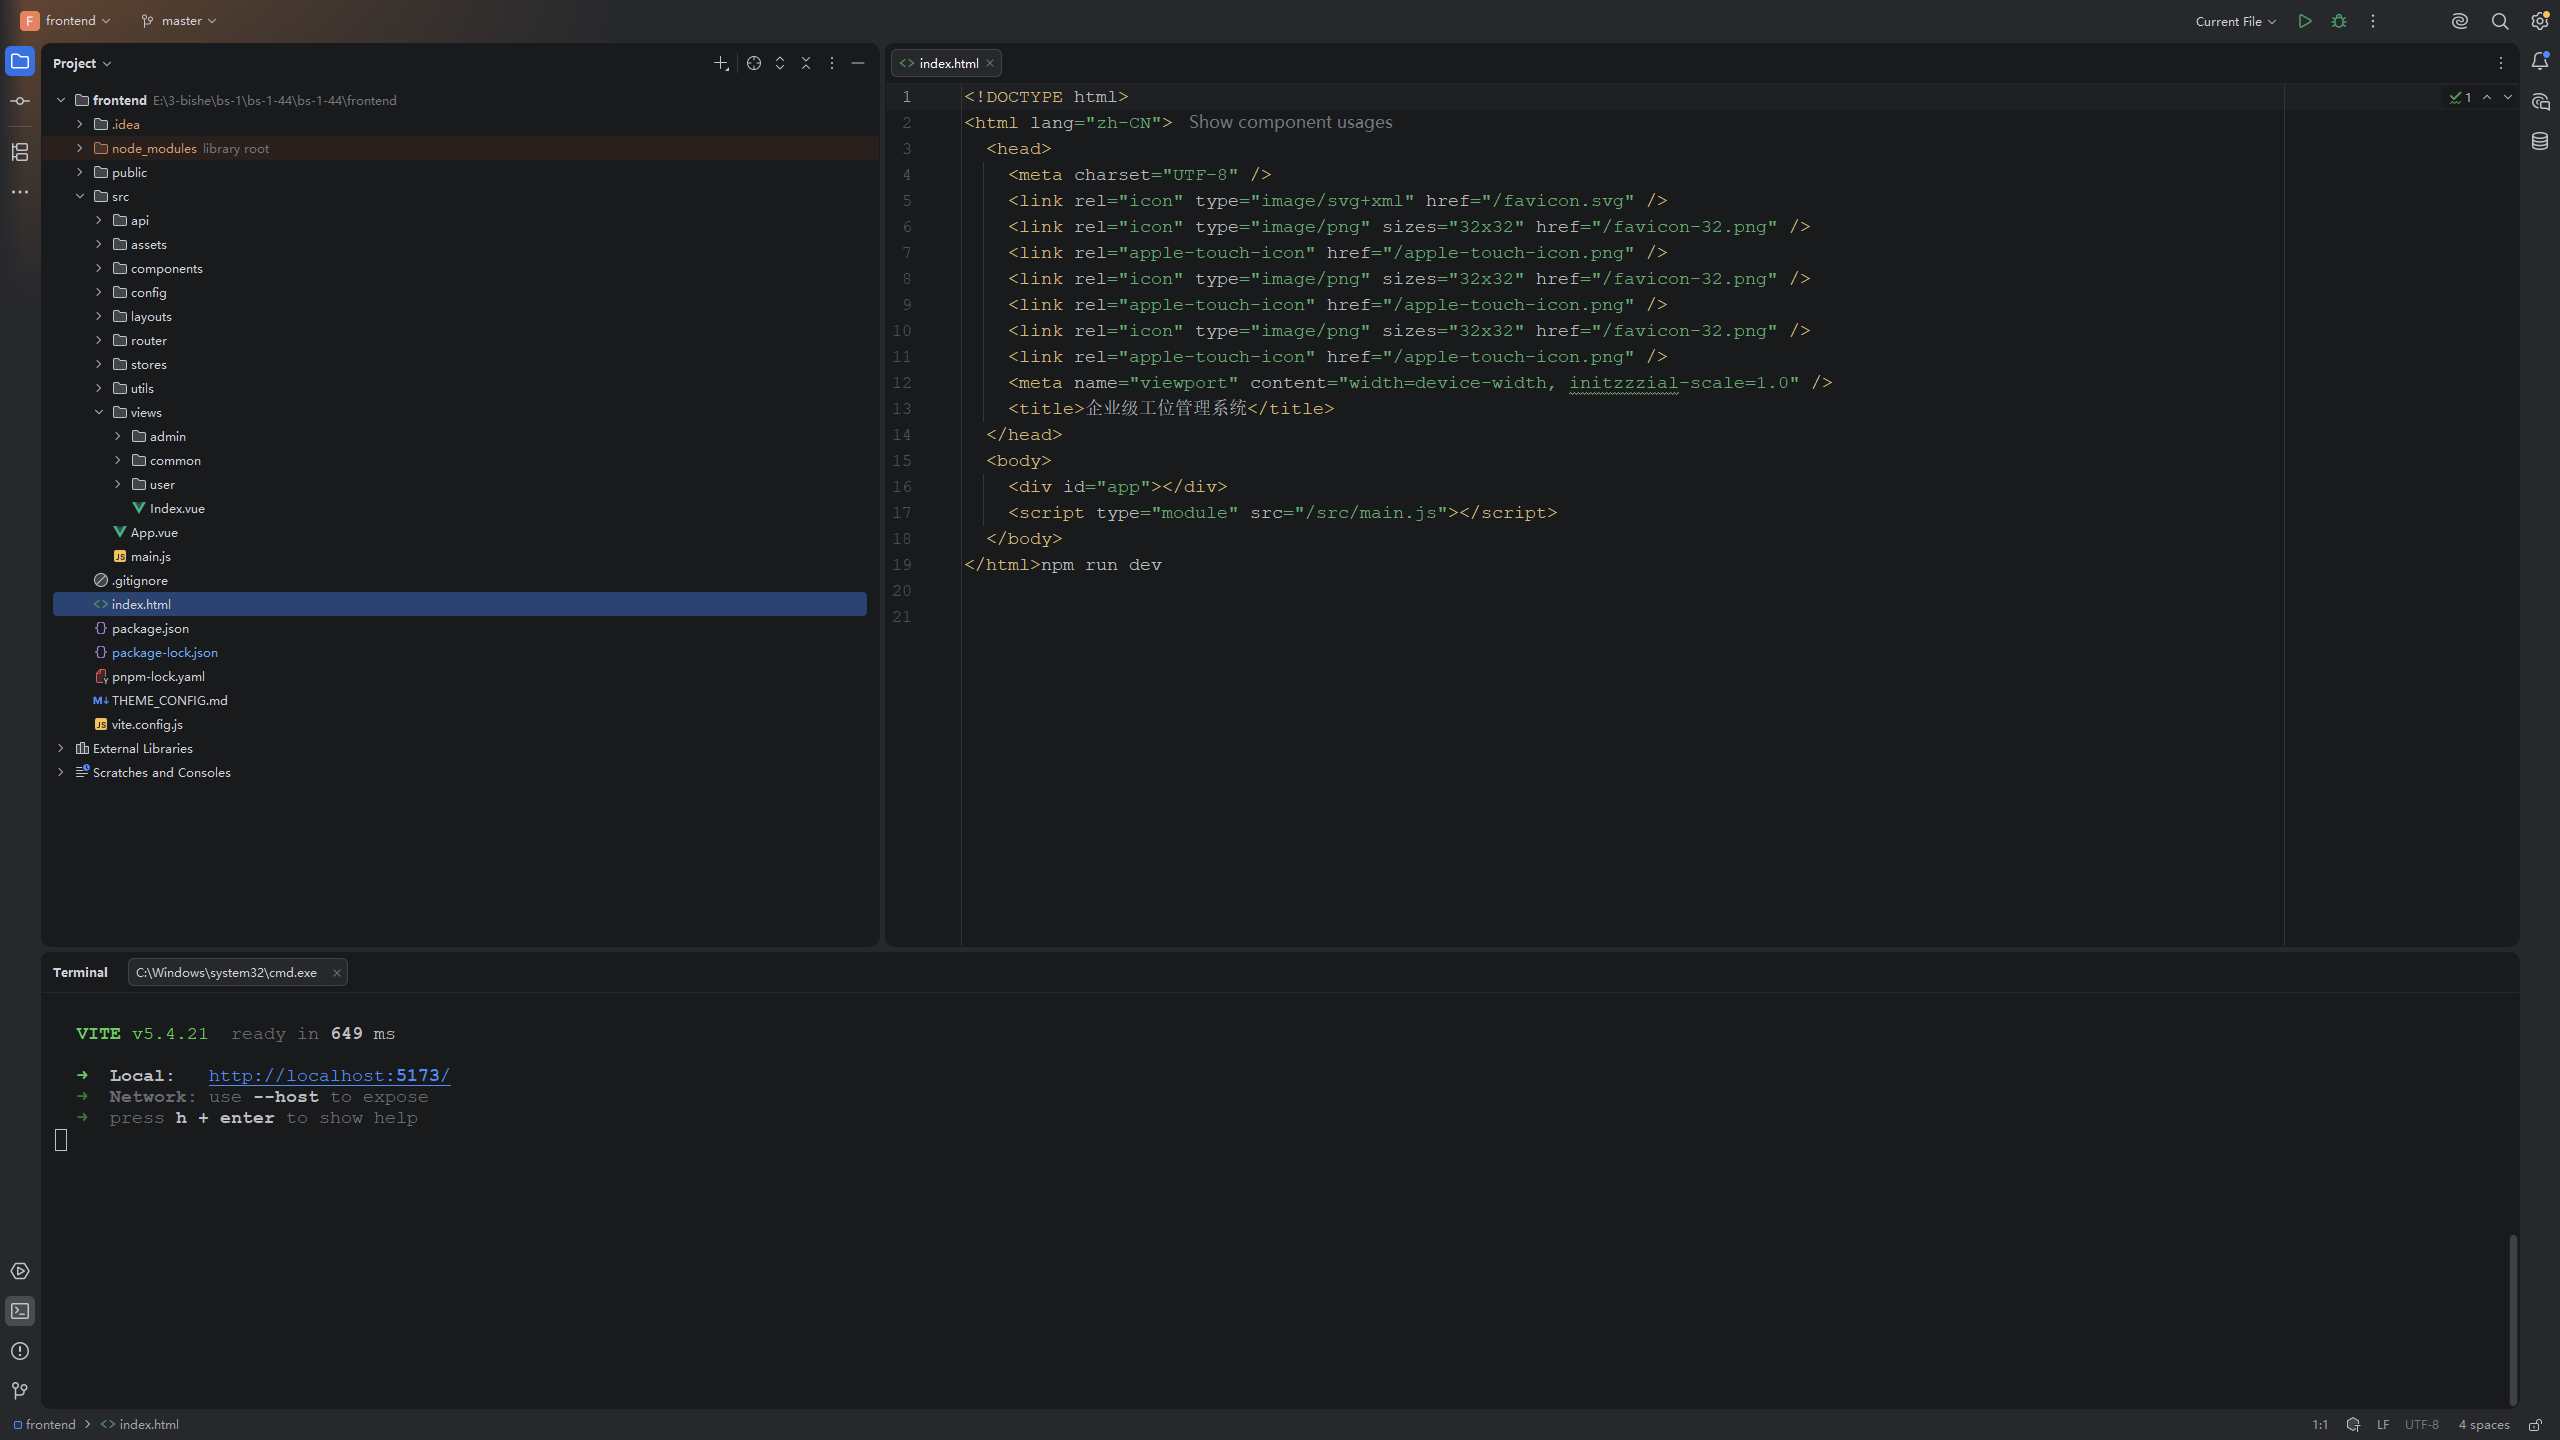Screen dimensions: 2560x1440
Task: Expand all in Project tree
Action: pos(780,63)
